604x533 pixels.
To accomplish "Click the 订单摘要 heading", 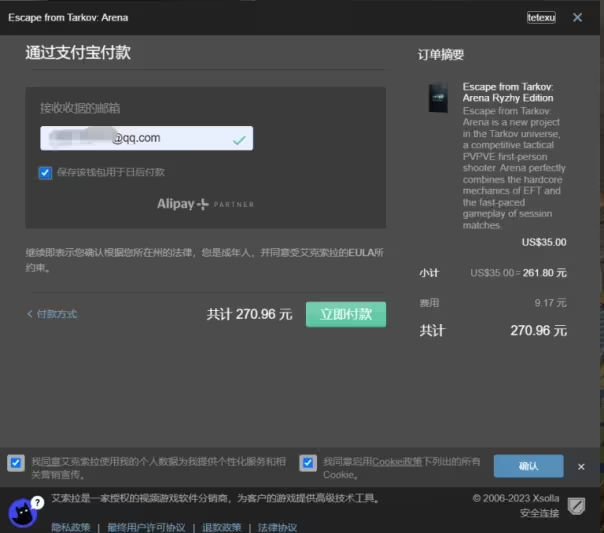I will coord(441,55).
